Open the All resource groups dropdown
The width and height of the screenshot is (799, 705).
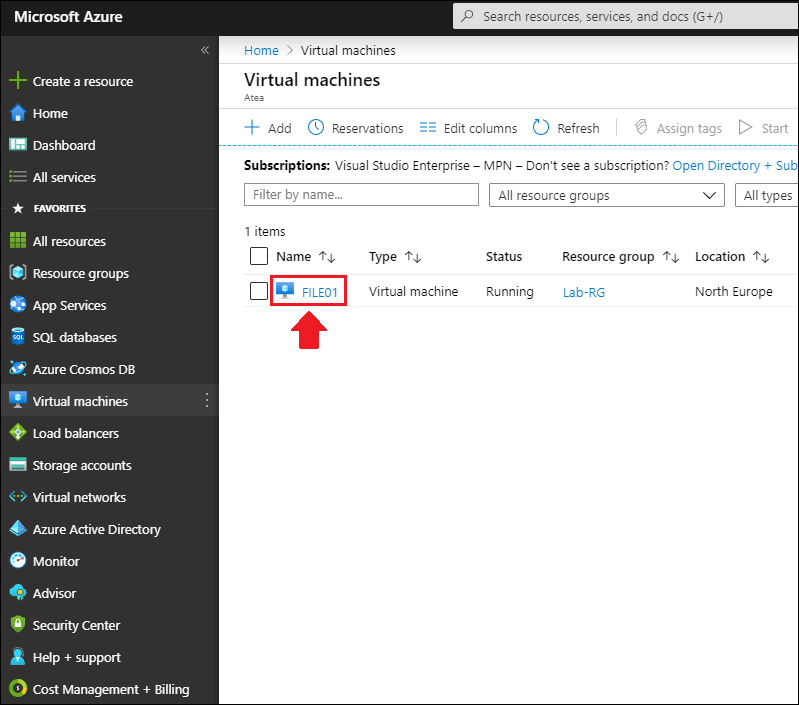606,195
